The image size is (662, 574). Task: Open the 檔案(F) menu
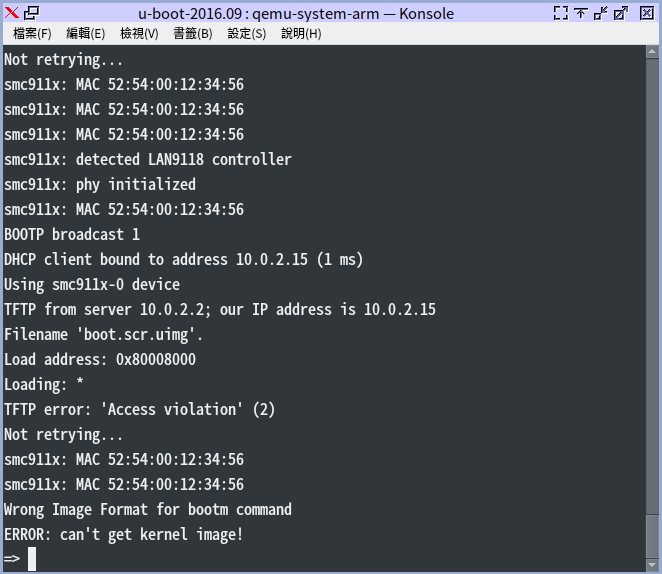point(33,33)
